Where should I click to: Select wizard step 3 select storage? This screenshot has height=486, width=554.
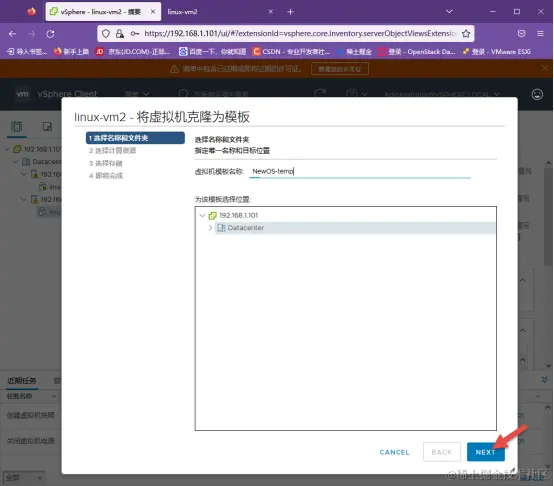coord(106,163)
